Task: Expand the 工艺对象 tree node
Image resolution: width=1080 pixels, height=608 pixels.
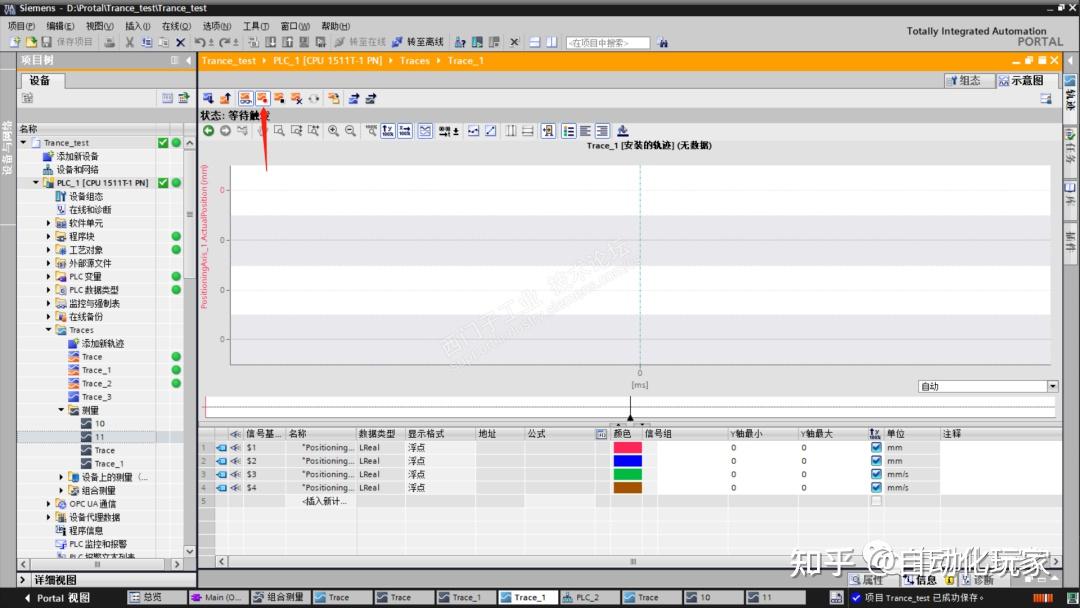Action: point(49,250)
